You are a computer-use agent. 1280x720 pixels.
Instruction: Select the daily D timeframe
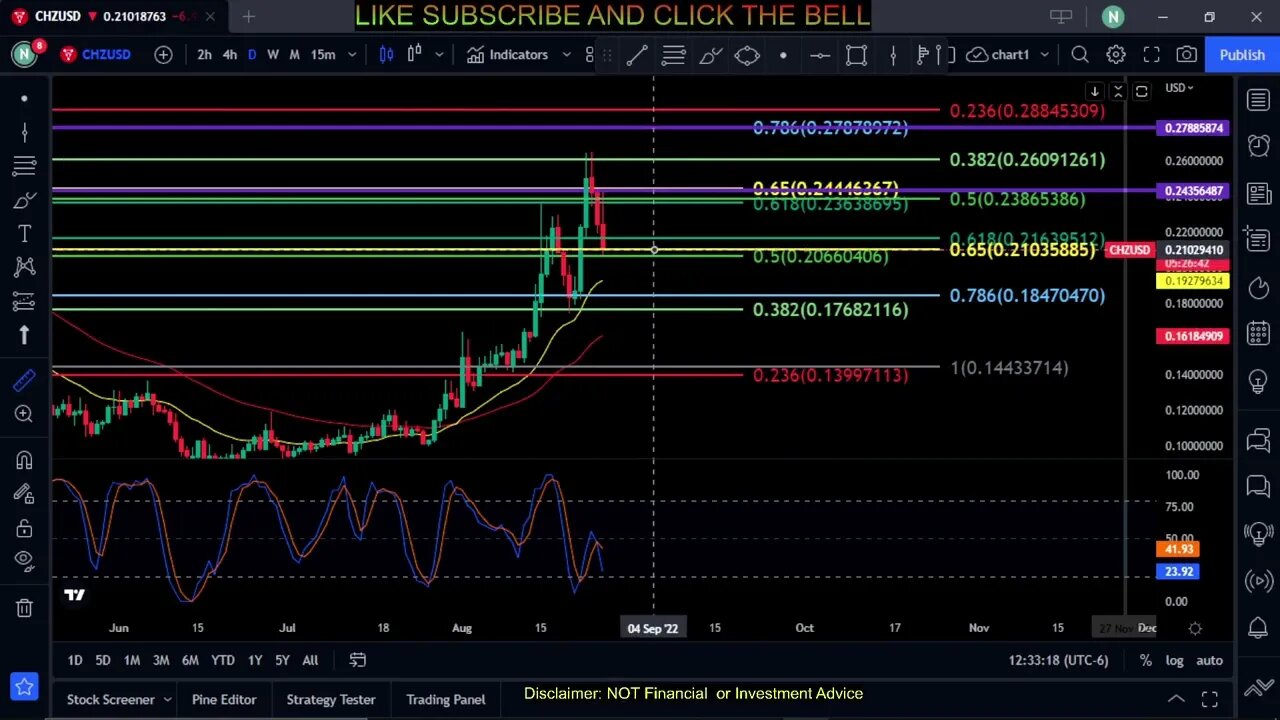coord(251,55)
